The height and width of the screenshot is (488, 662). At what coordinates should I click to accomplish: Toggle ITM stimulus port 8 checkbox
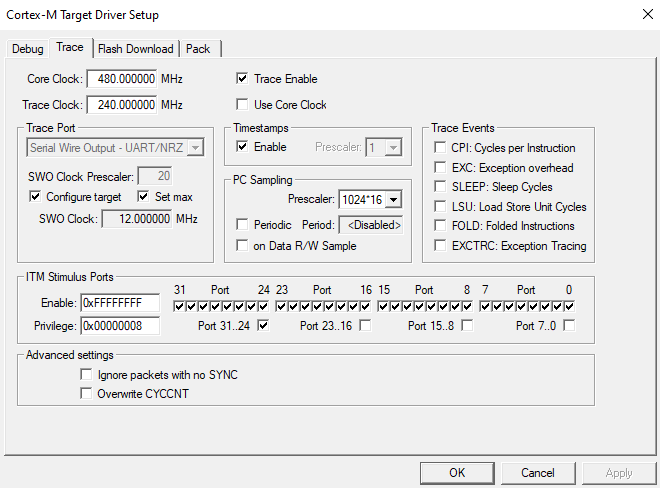[x=467, y=306]
